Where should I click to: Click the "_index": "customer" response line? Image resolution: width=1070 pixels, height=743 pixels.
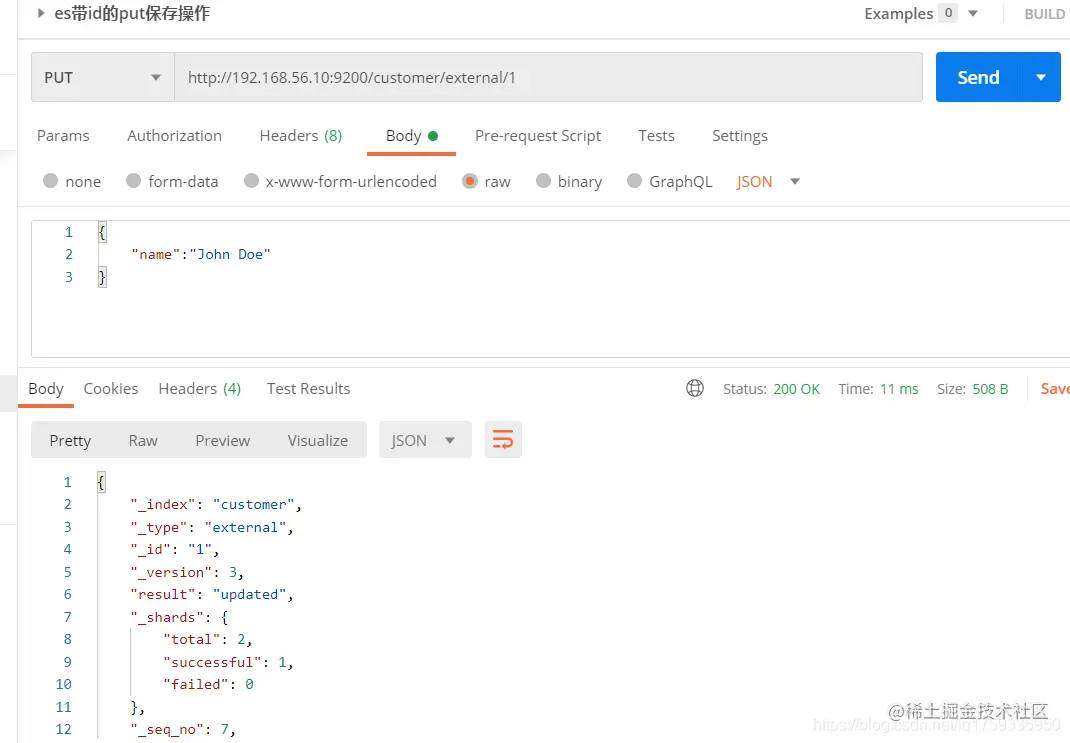216,504
